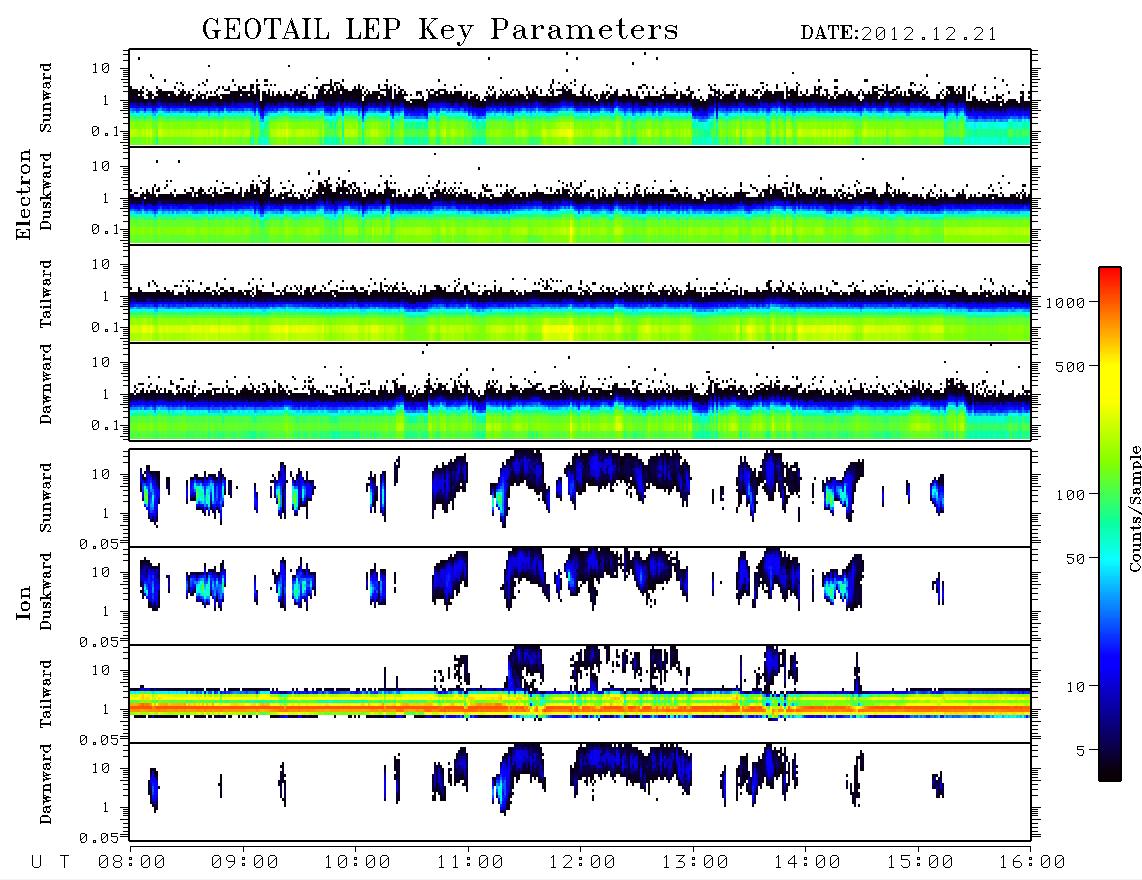Select the 13:00 time tick label
Screen dimensions: 1142x880
(695, 862)
